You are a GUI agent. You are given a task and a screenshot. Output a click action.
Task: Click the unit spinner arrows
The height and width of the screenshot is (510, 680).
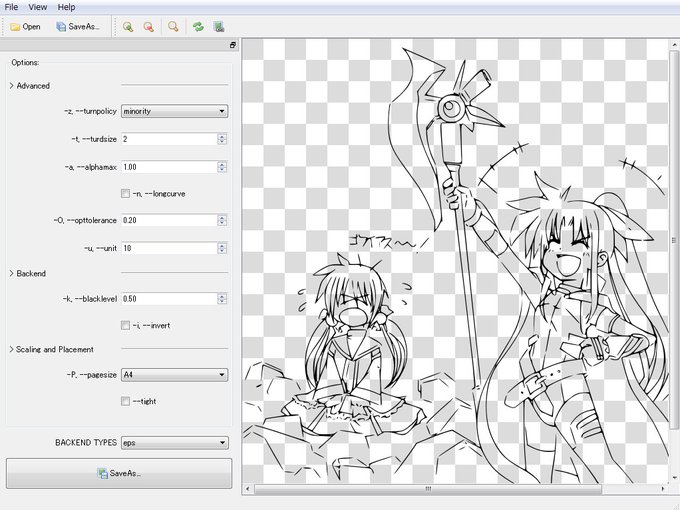pyautogui.click(x=222, y=248)
